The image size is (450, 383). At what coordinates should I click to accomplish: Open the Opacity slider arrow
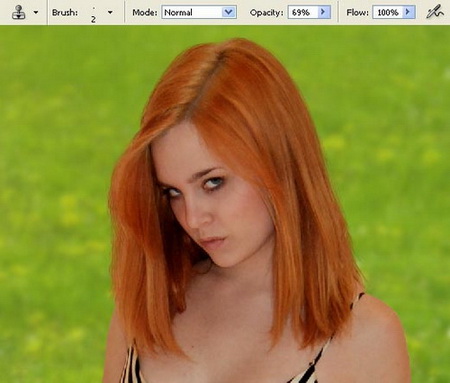click(x=324, y=12)
